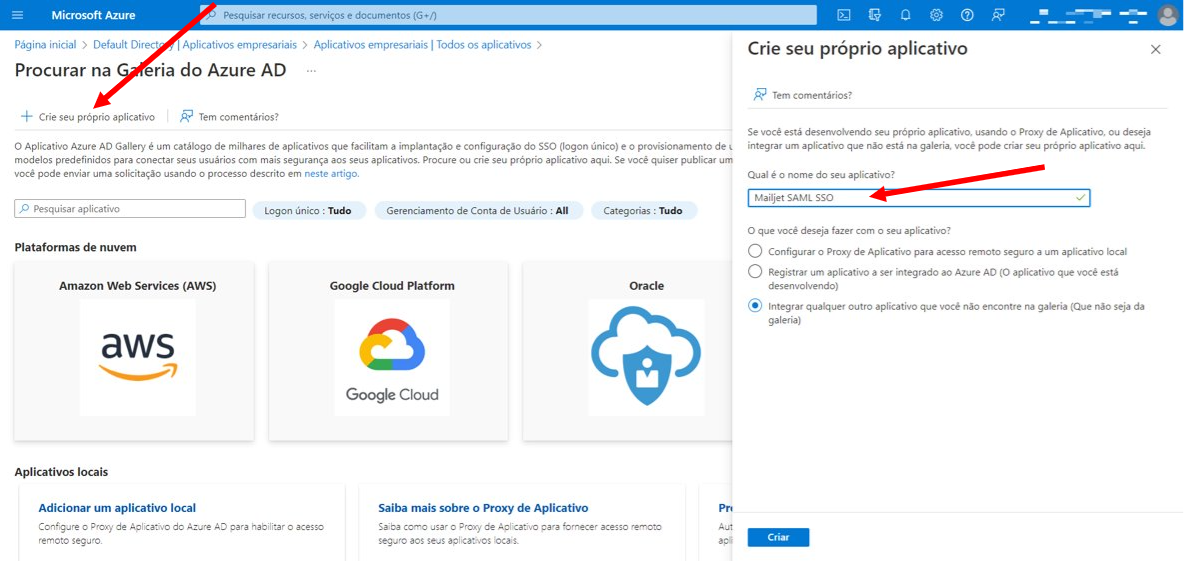
Task: Select Configurar o Proxy de Aplicativo option
Action: [755, 251]
